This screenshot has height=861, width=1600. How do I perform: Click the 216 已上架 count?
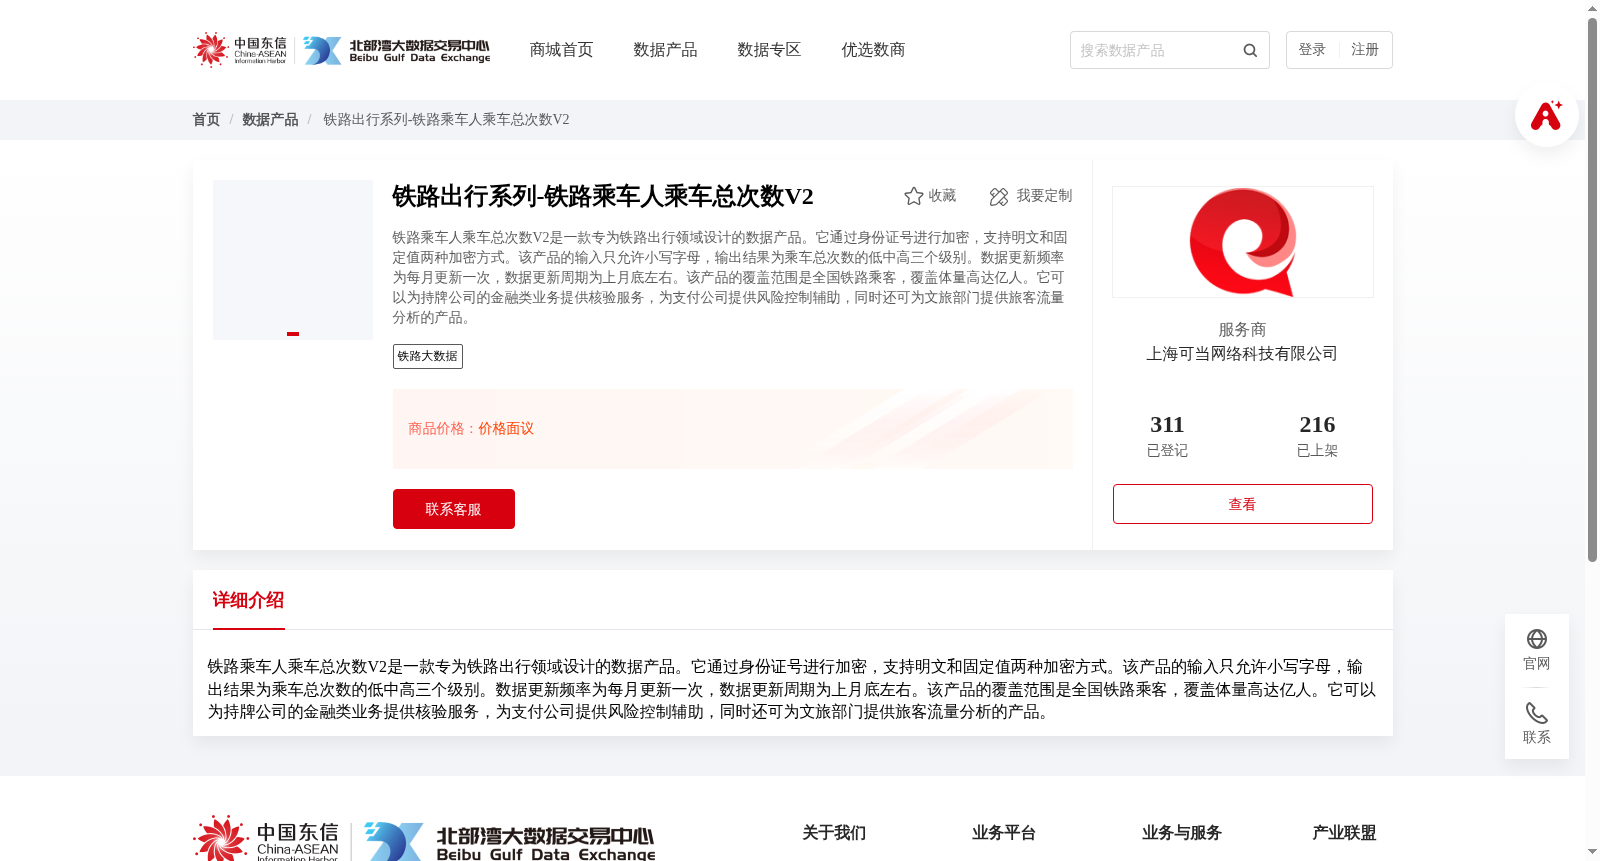(x=1317, y=435)
